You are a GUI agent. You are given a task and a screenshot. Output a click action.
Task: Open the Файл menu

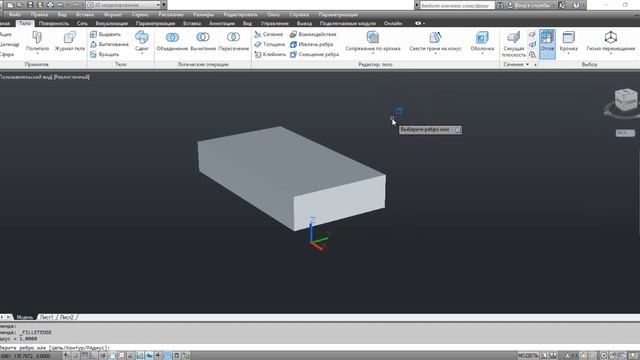[x=15, y=14]
